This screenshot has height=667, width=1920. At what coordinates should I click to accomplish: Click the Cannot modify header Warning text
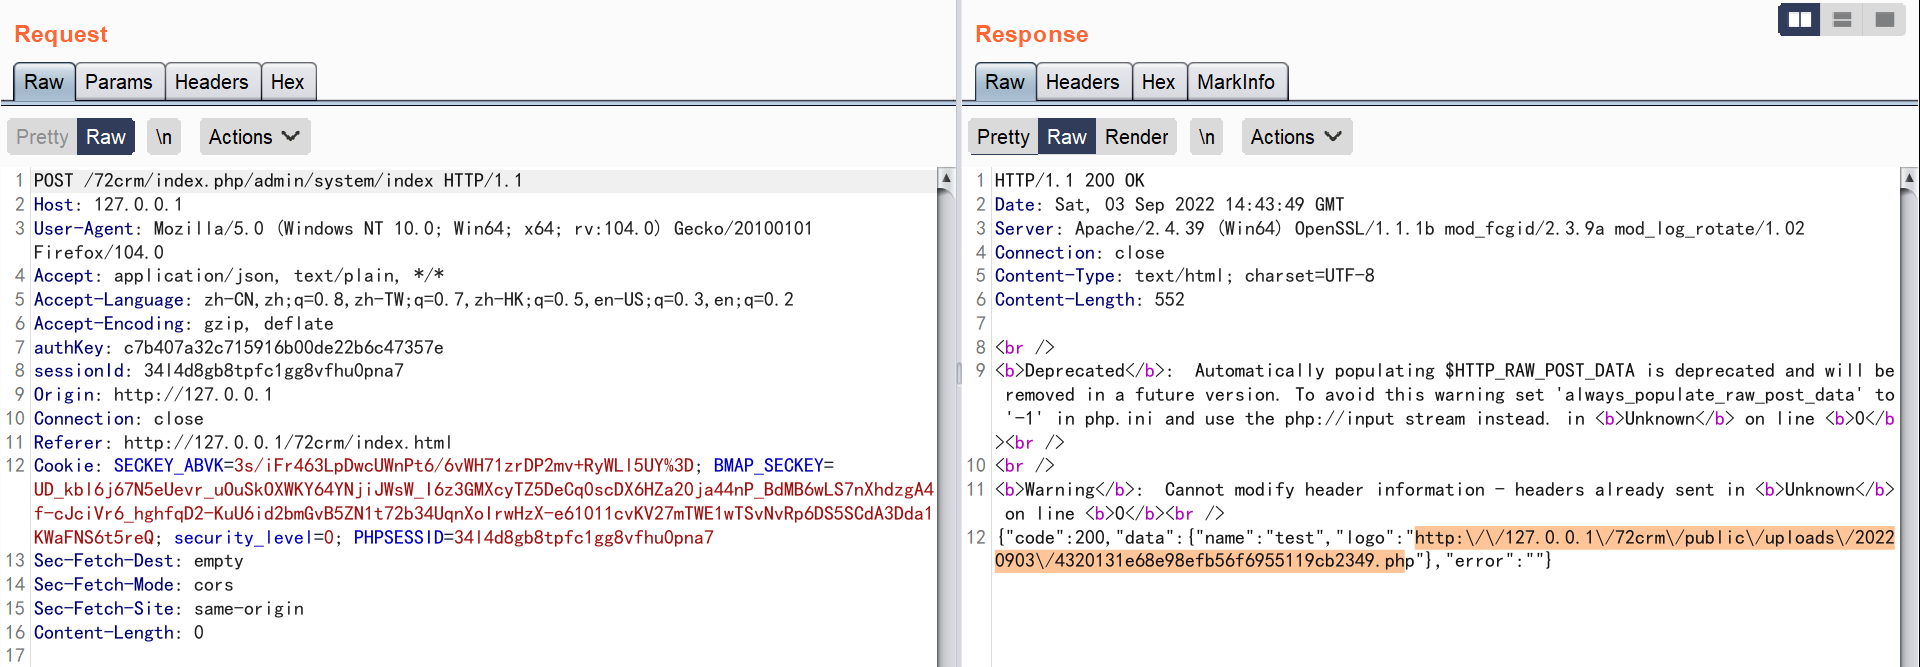(1445, 502)
